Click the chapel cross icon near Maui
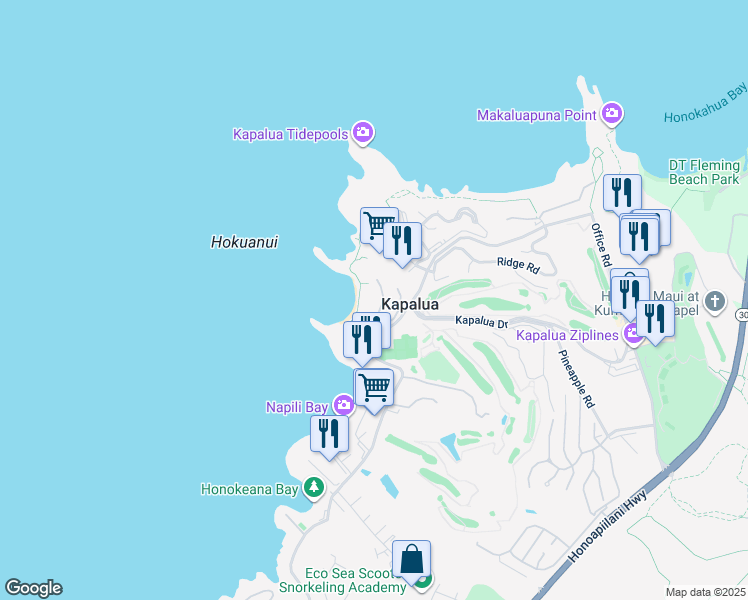 [x=714, y=302]
